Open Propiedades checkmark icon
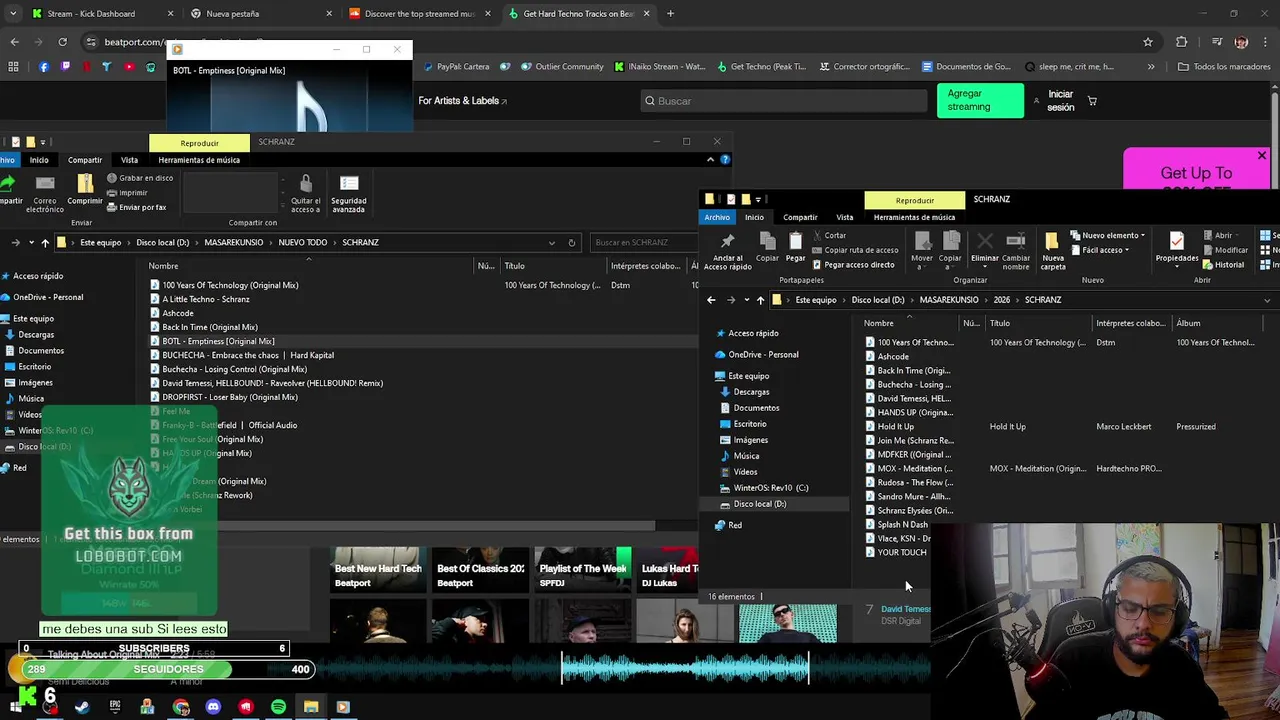 click(1177, 241)
